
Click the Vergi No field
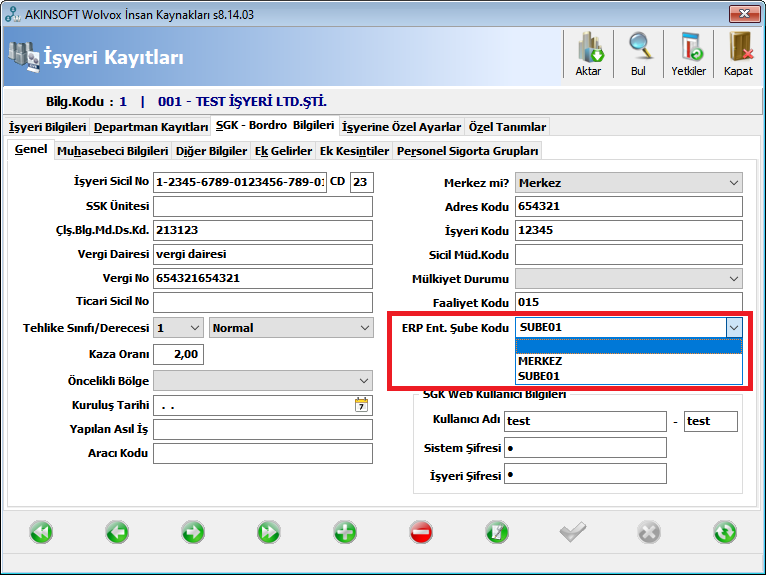(x=263, y=278)
